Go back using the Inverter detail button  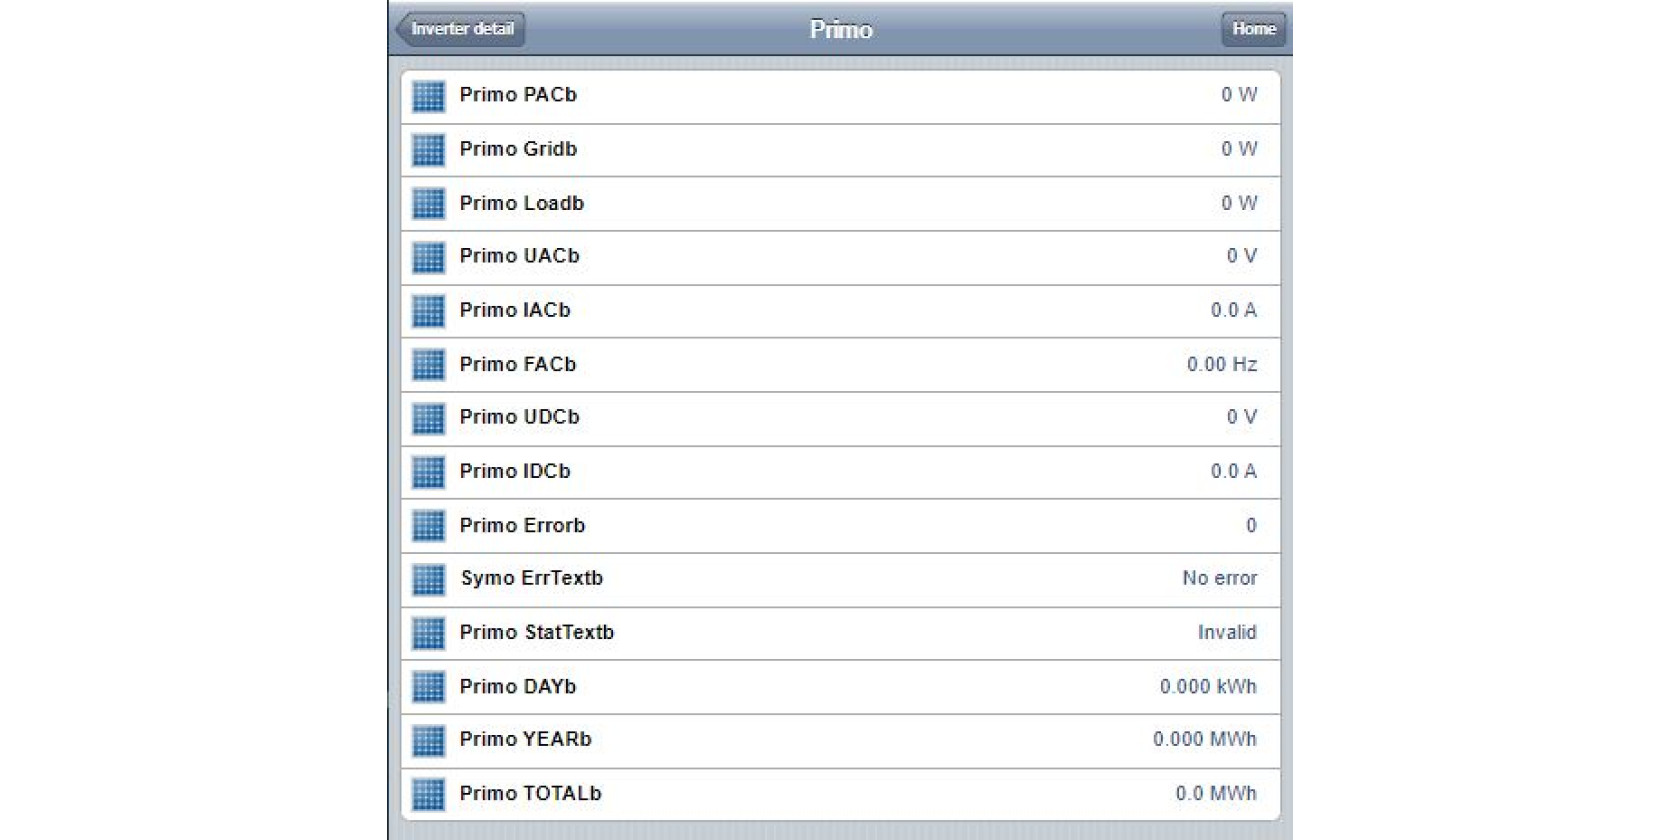[x=461, y=29]
